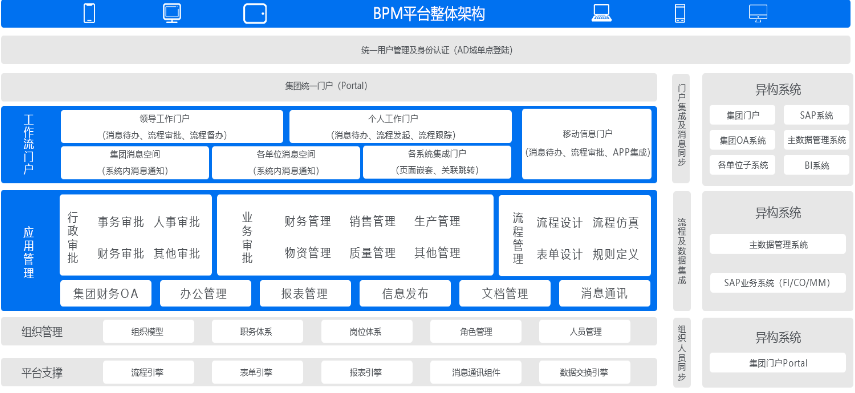
Task: Click the 应用管理 section label
Action: (x=29, y=251)
